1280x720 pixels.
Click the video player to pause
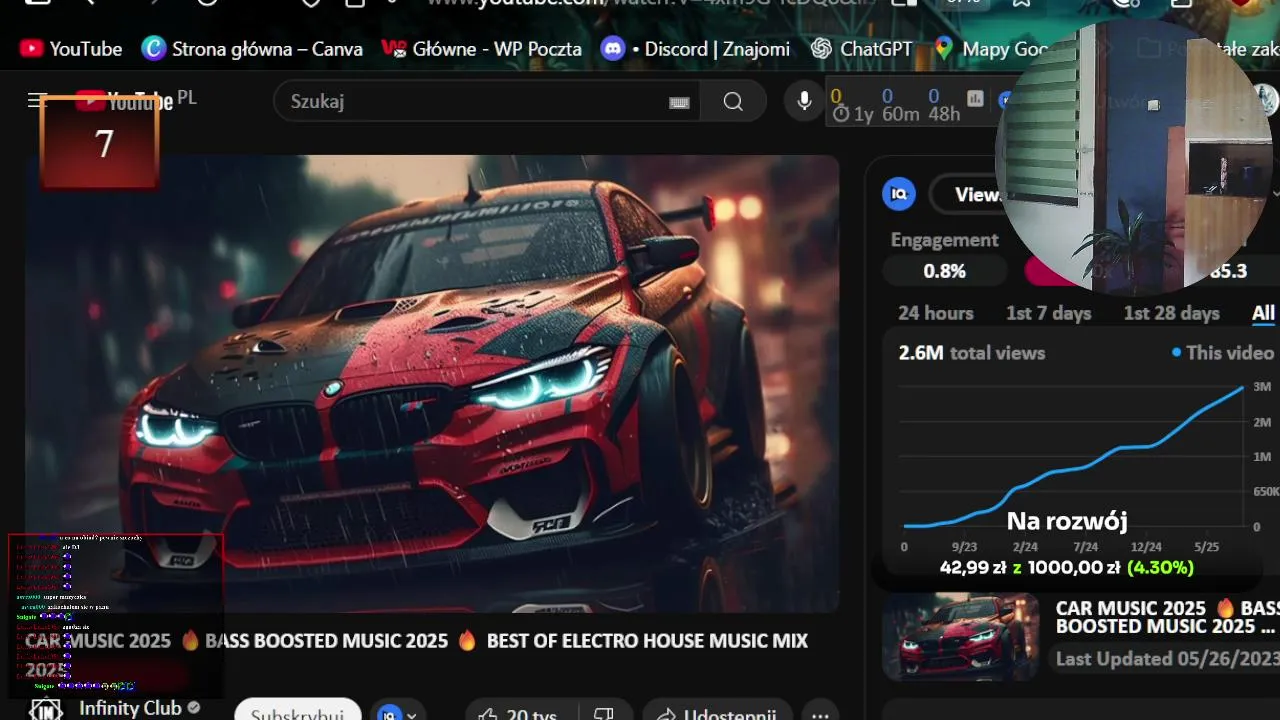click(x=432, y=383)
